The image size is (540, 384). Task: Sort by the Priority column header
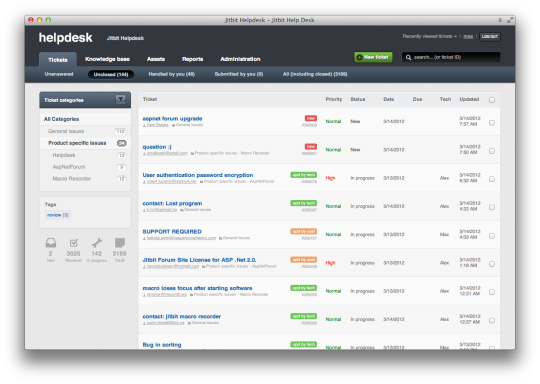(334, 99)
